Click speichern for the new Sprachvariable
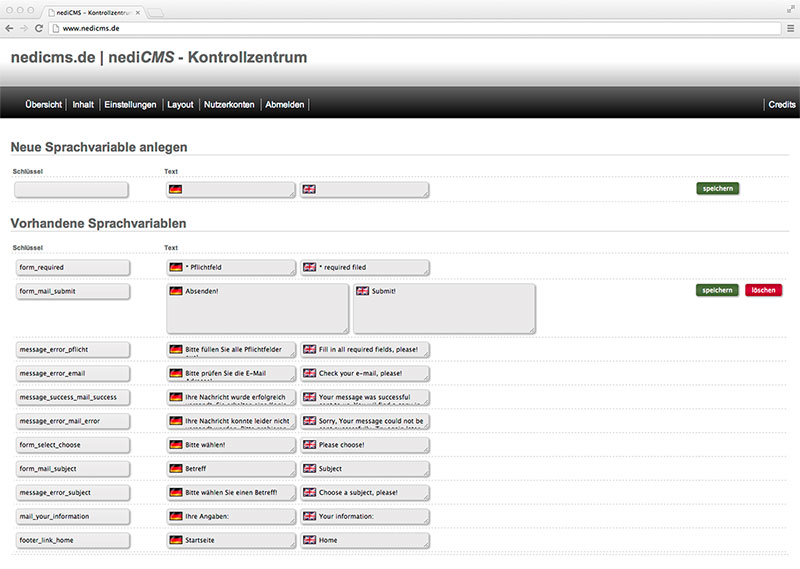Image resolution: width=800 pixels, height=569 pixels. (717, 189)
